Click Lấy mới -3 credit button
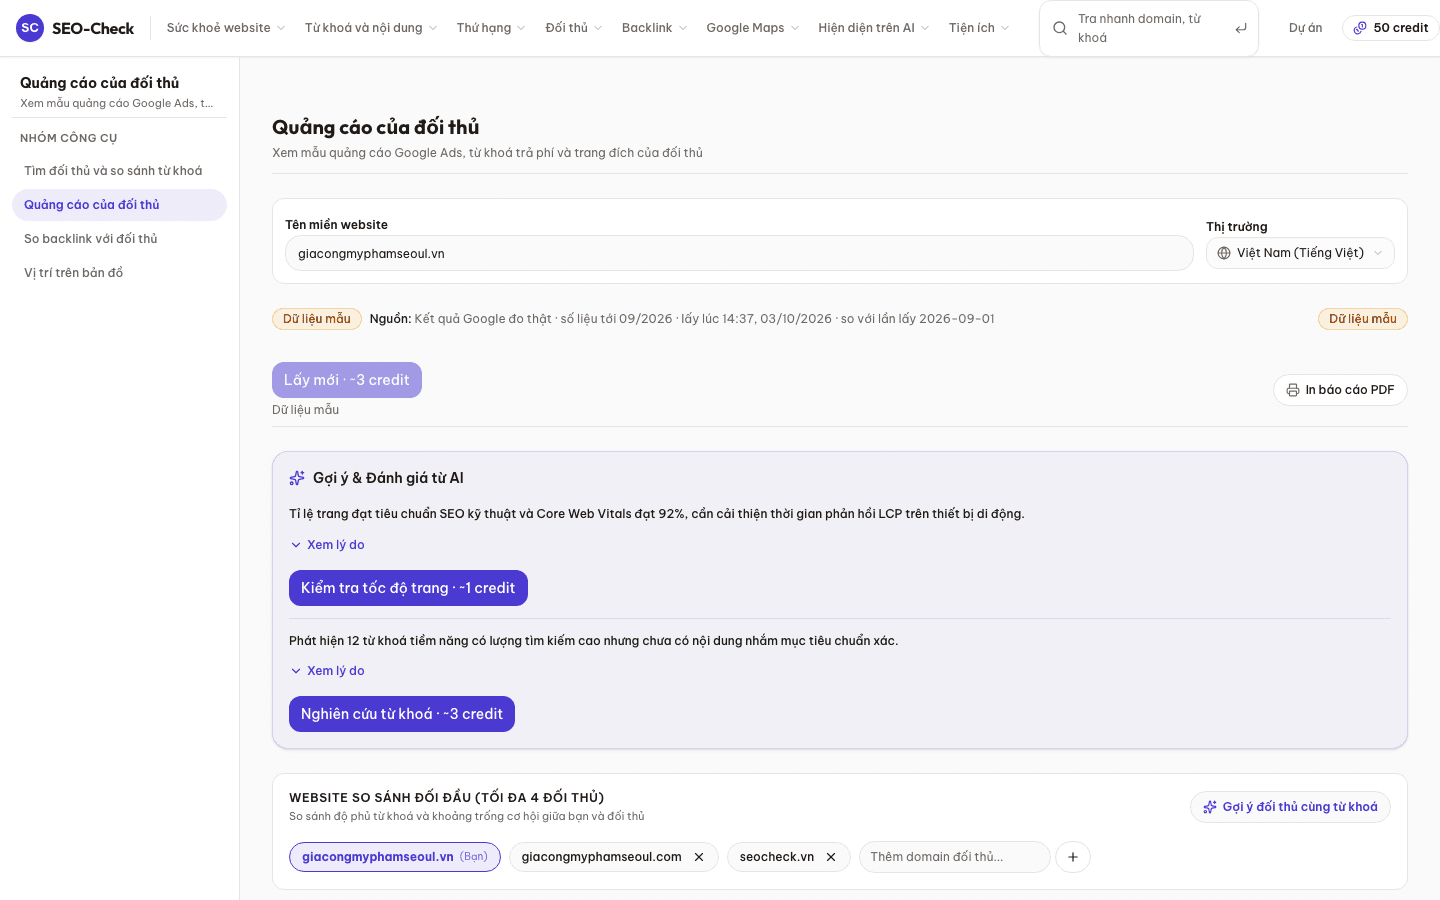The width and height of the screenshot is (1440, 900). (347, 380)
